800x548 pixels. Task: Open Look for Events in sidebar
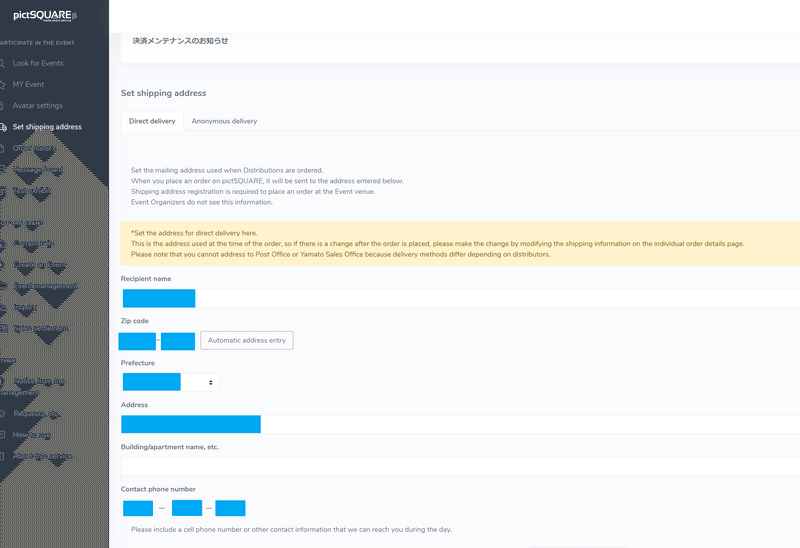pyautogui.click(x=38, y=63)
